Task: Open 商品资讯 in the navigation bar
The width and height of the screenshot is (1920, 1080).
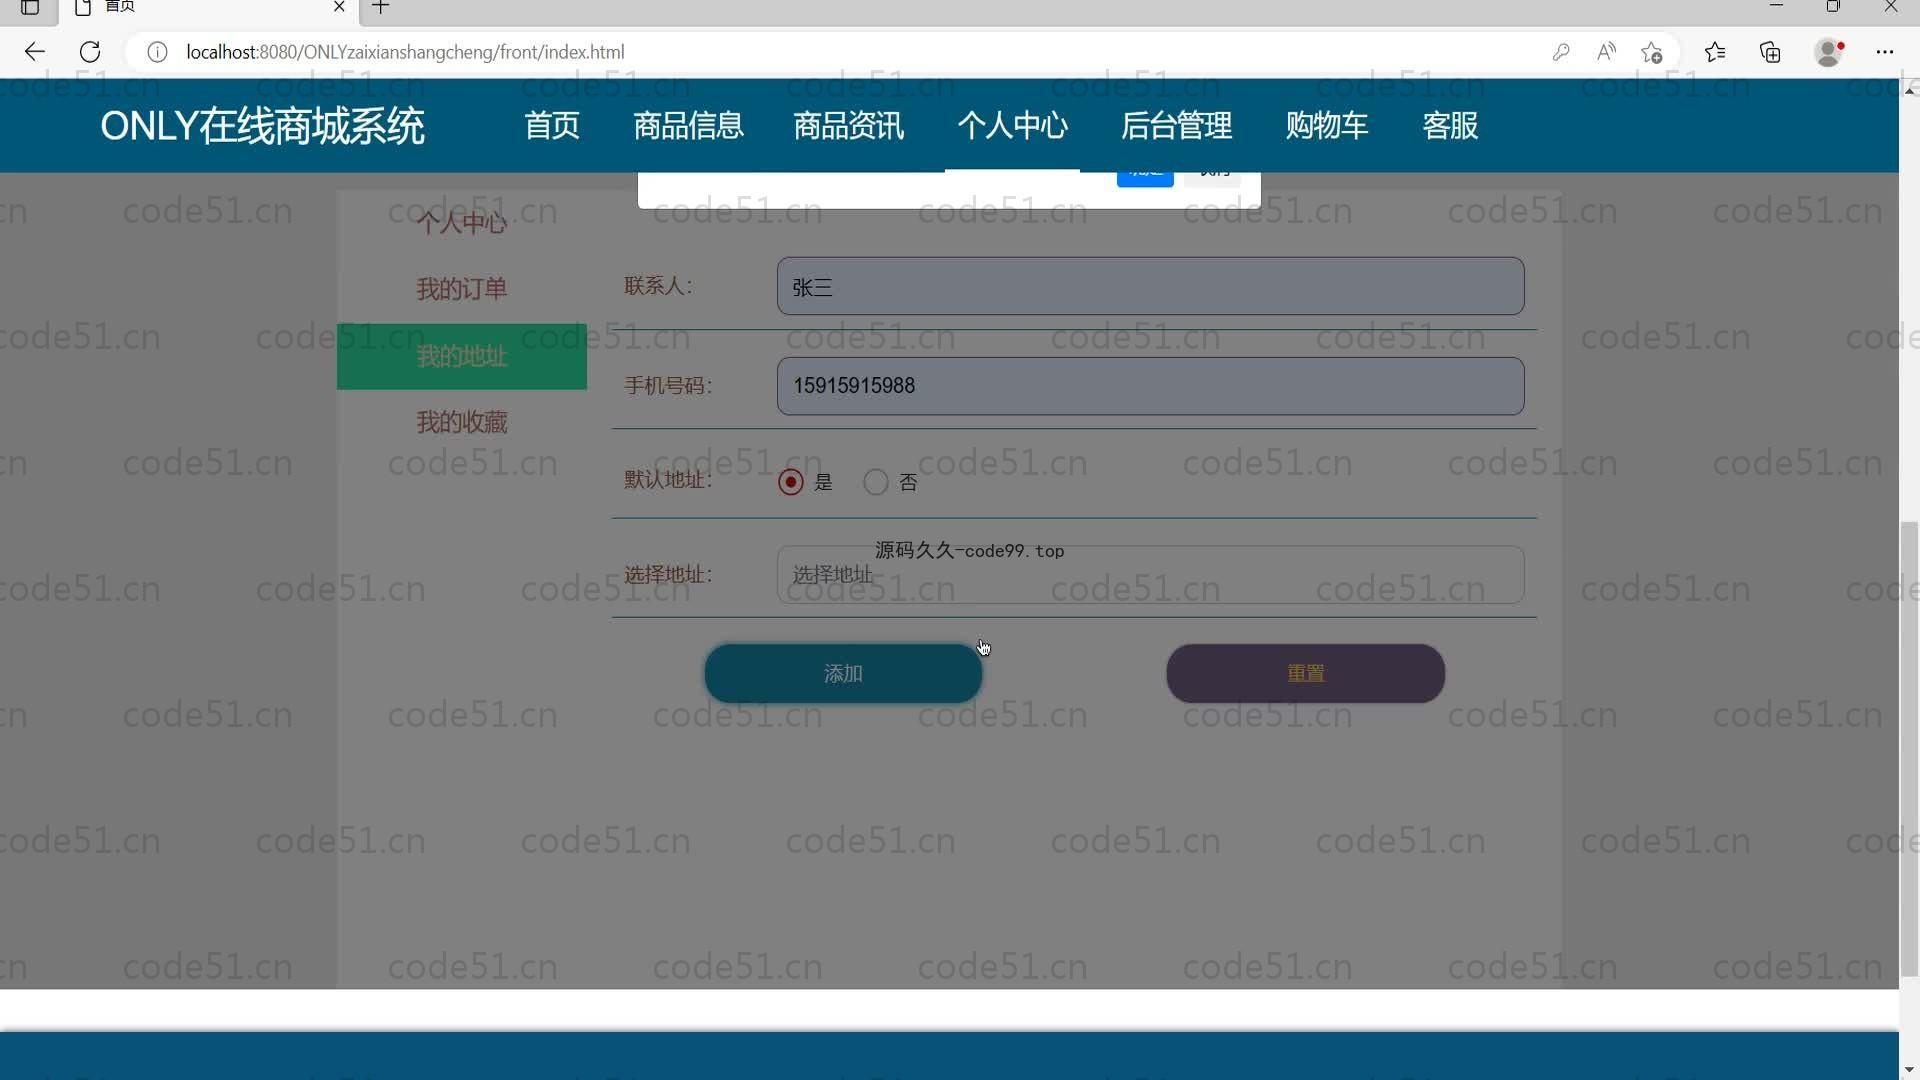Action: [x=848, y=126]
